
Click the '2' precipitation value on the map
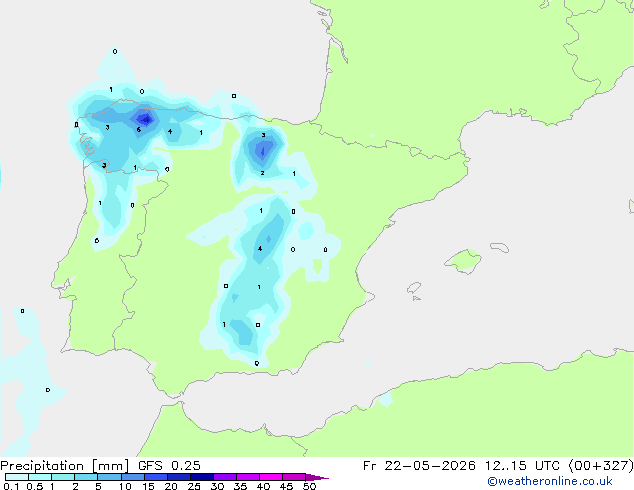(262, 173)
